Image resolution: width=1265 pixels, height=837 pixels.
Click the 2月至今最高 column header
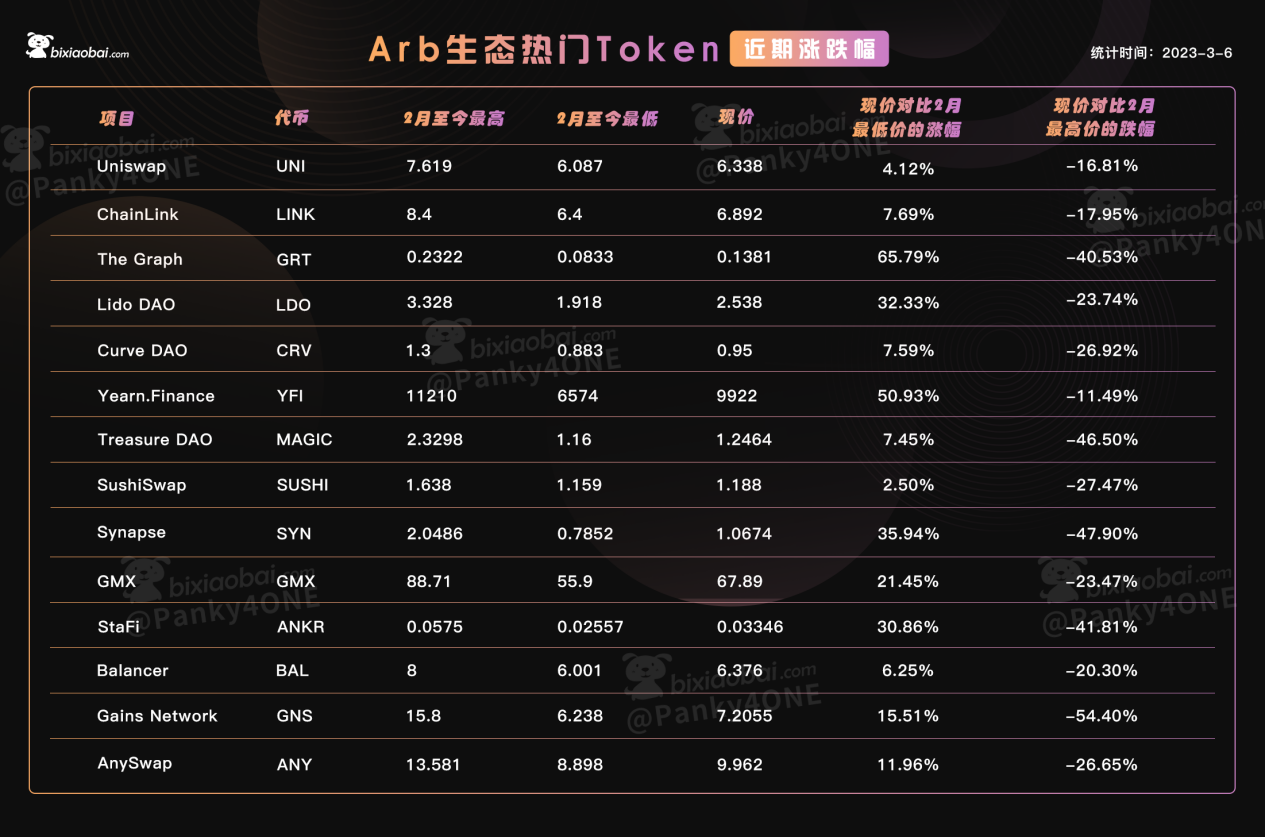[454, 118]
